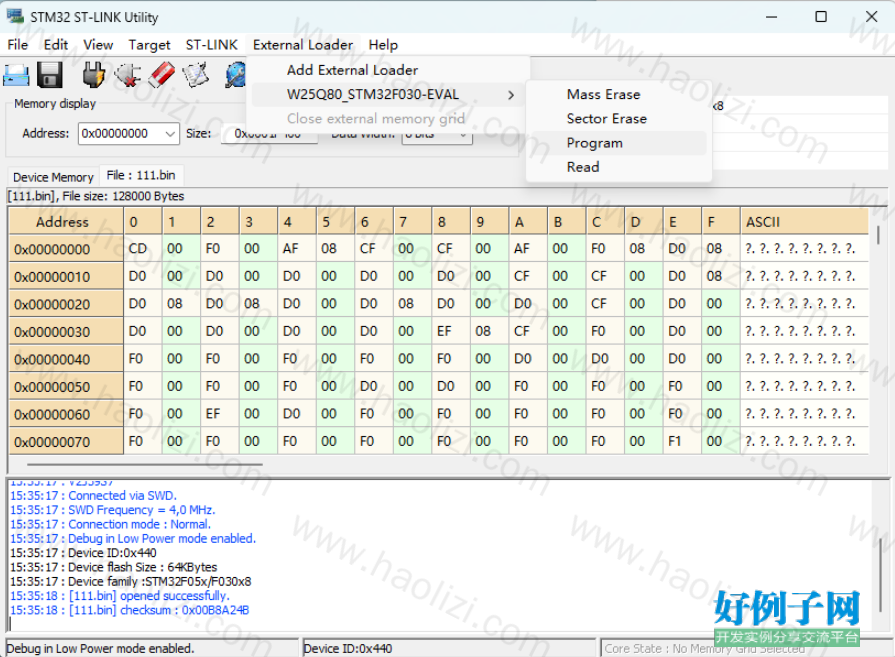Click the memory grid horizontal scrollbar

click(145, 465)
